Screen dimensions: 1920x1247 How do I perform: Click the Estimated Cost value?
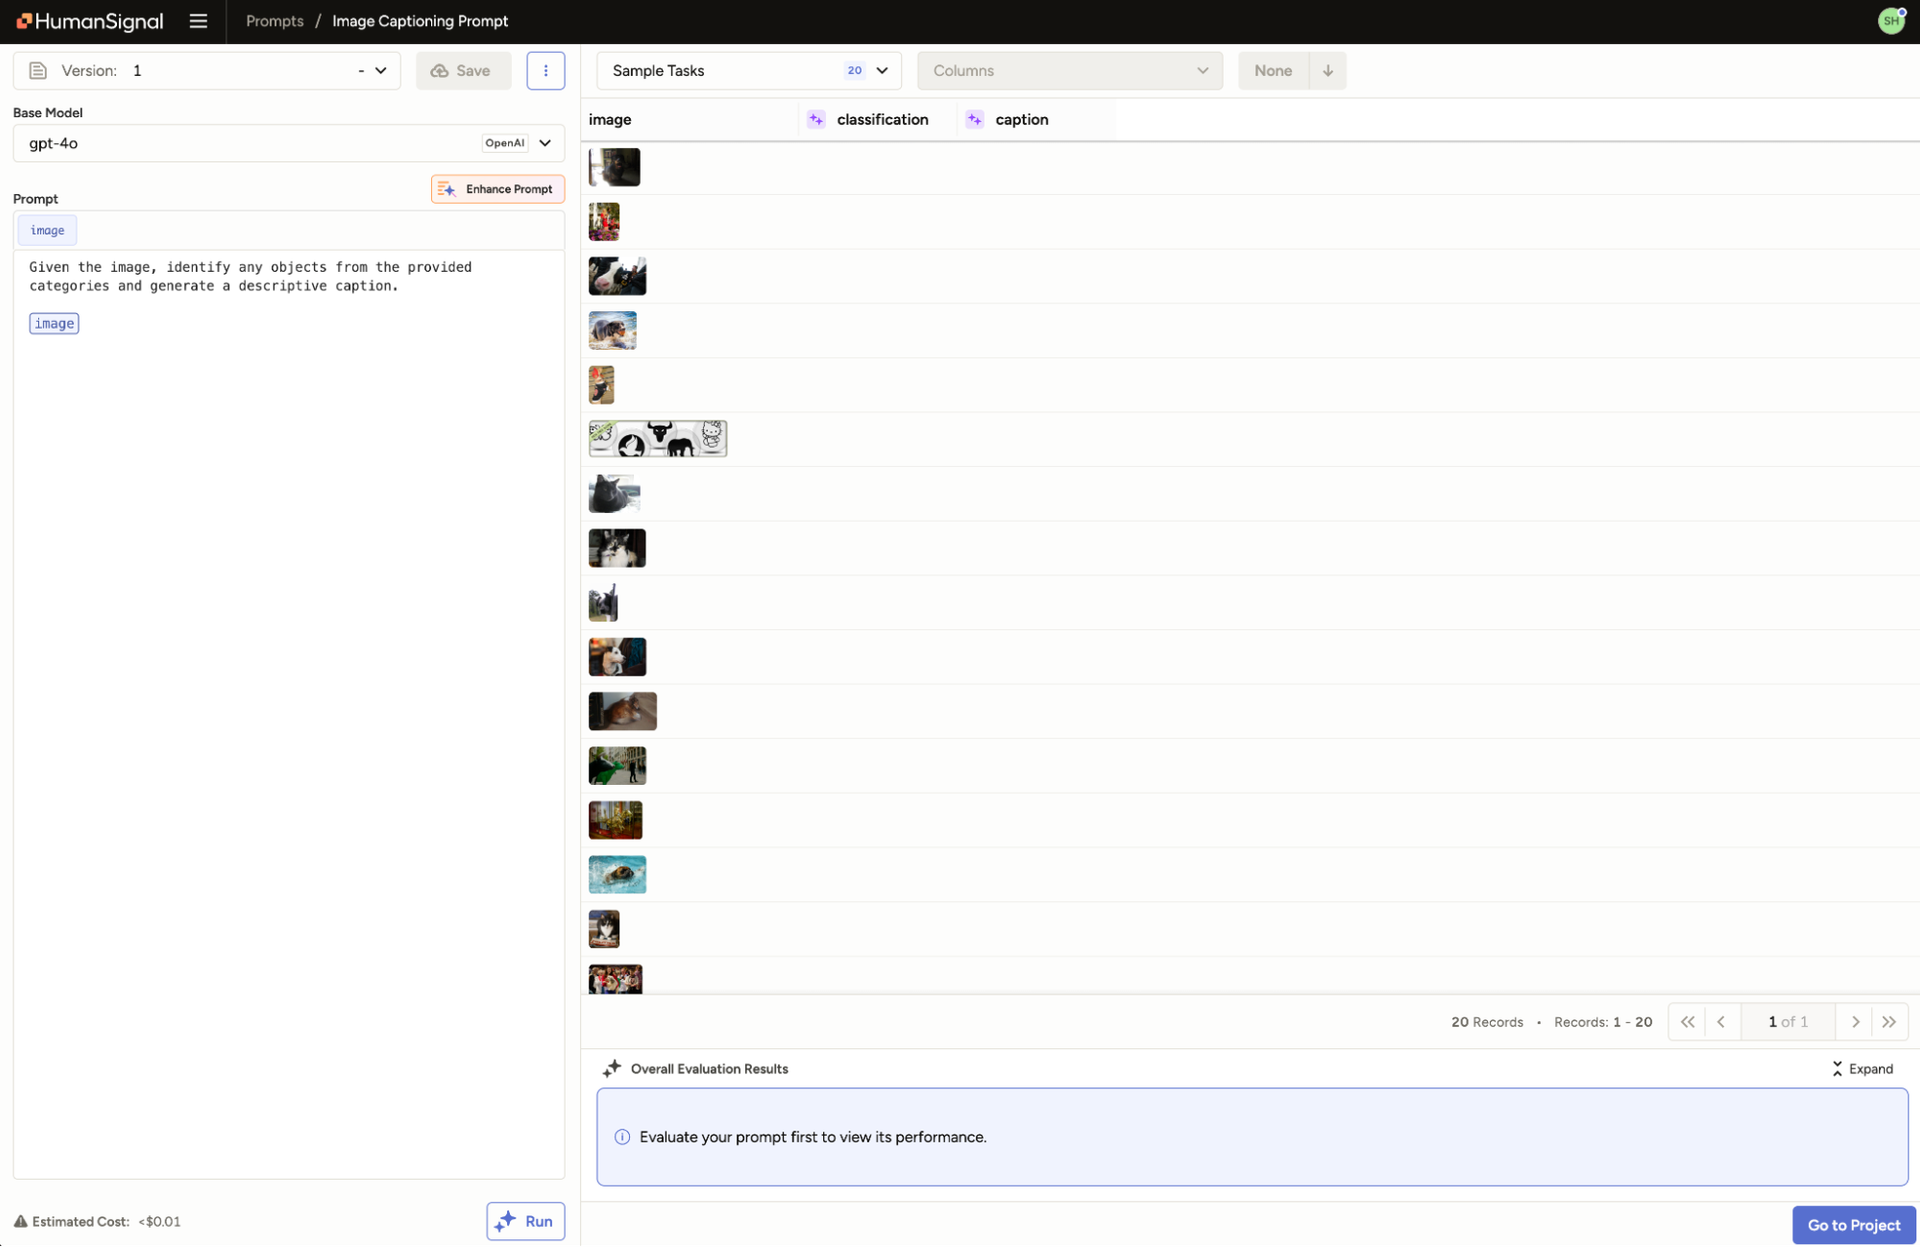159,1222
